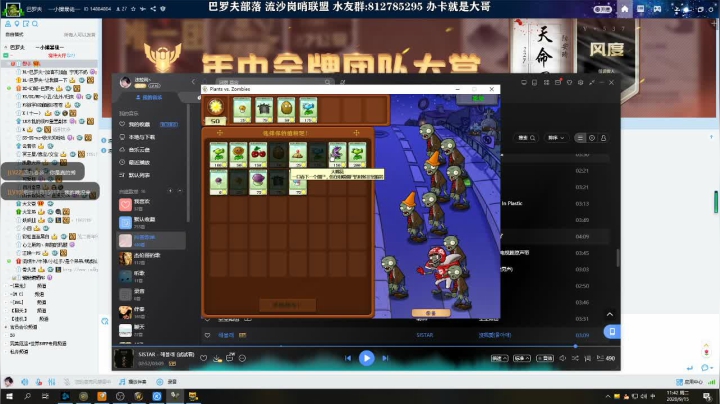The image size is (720, 404).
Task: Click the music player search box
Action: pos(275,82)
